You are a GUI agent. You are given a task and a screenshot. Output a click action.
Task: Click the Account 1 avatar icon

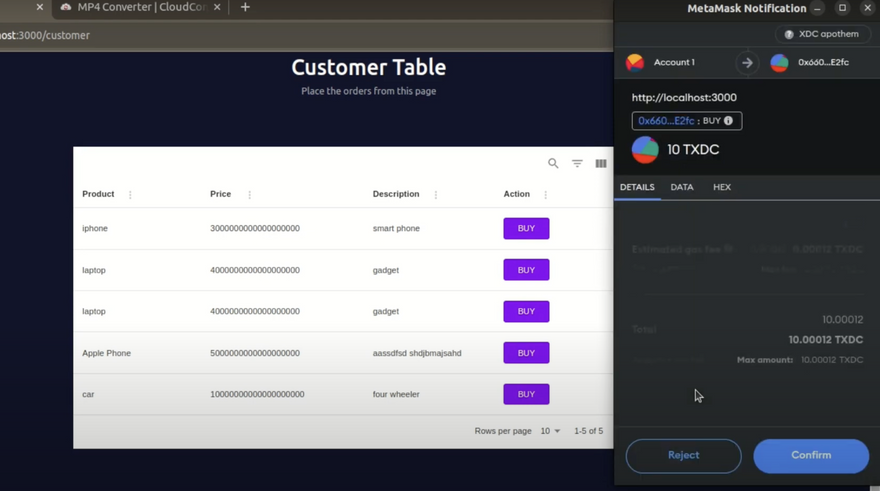(635, 63)
